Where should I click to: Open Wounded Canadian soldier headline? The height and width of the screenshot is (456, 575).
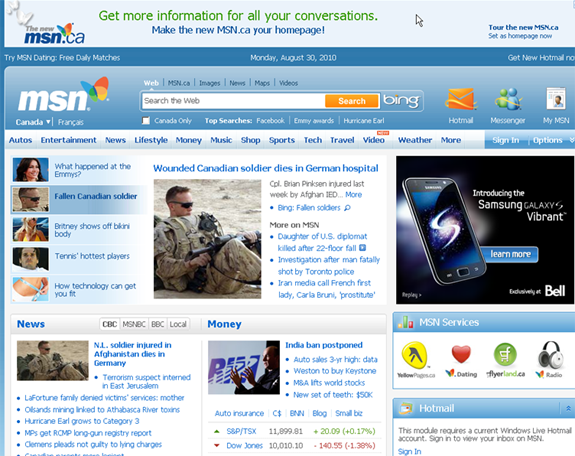point(265,168)
